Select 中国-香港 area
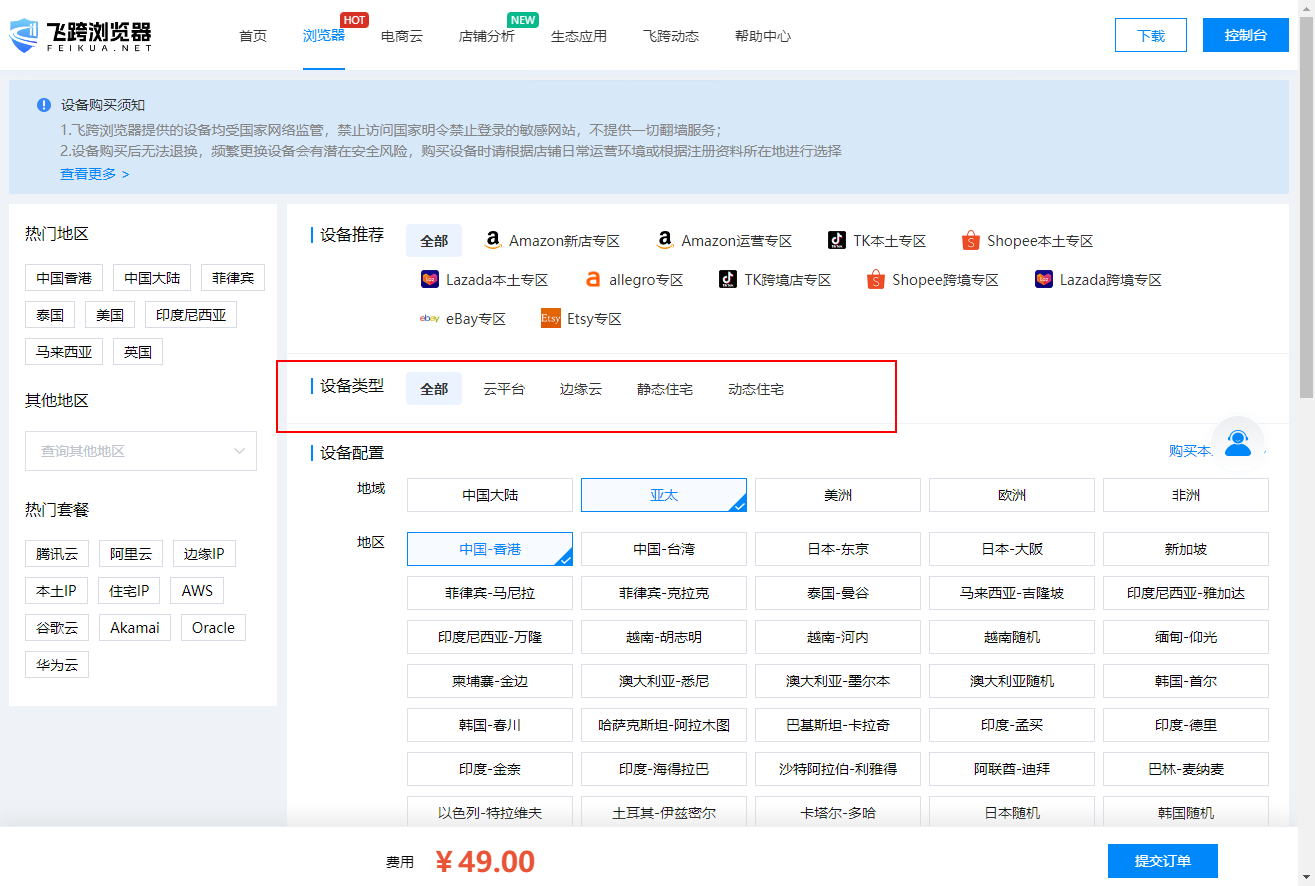Image resolution: width=1315 pixels, height=886 pixels. tap(490, 549)
